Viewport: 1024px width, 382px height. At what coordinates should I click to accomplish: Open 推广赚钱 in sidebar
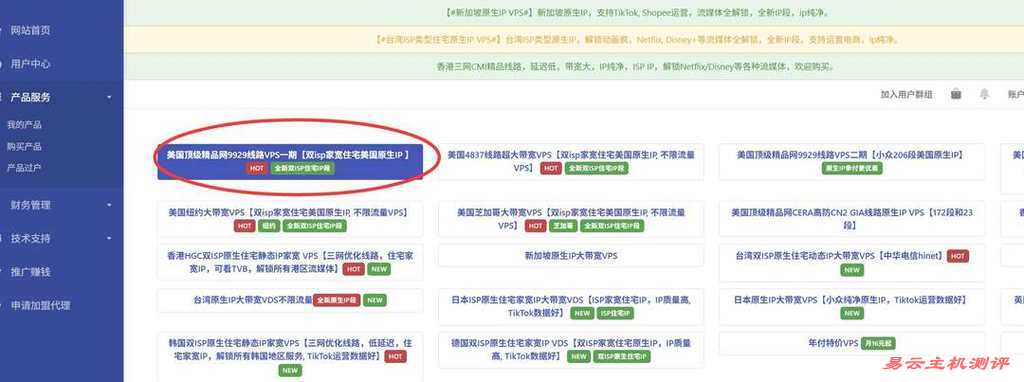click(x=30, y=272)
